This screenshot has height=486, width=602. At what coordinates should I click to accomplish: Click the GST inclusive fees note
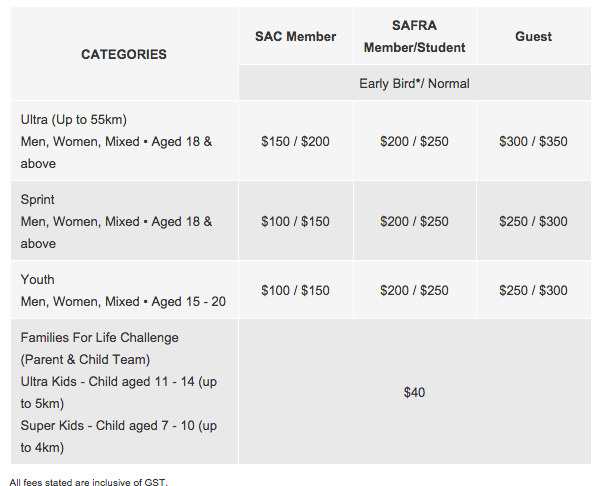(x=89, y=482)
